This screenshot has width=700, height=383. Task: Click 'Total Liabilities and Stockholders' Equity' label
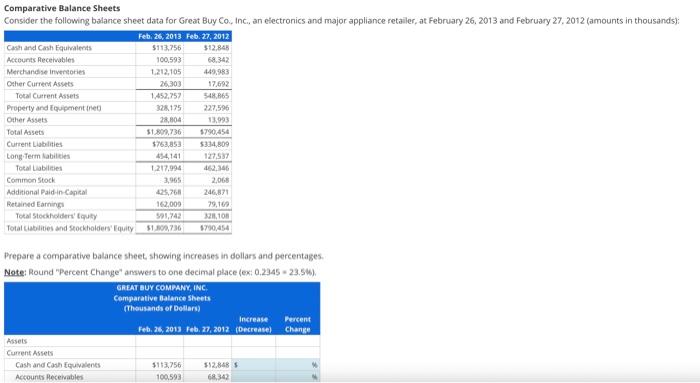tap(70, 228)
